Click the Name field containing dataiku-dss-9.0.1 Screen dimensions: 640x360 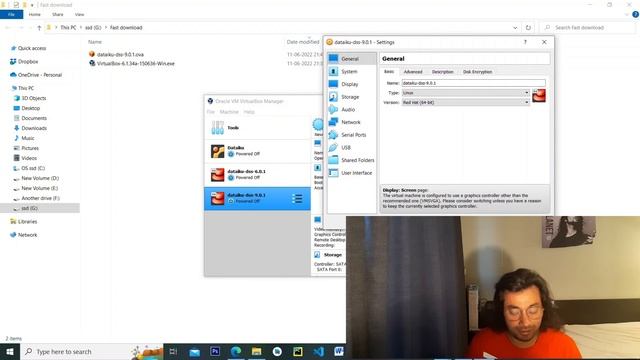point(473,83)
